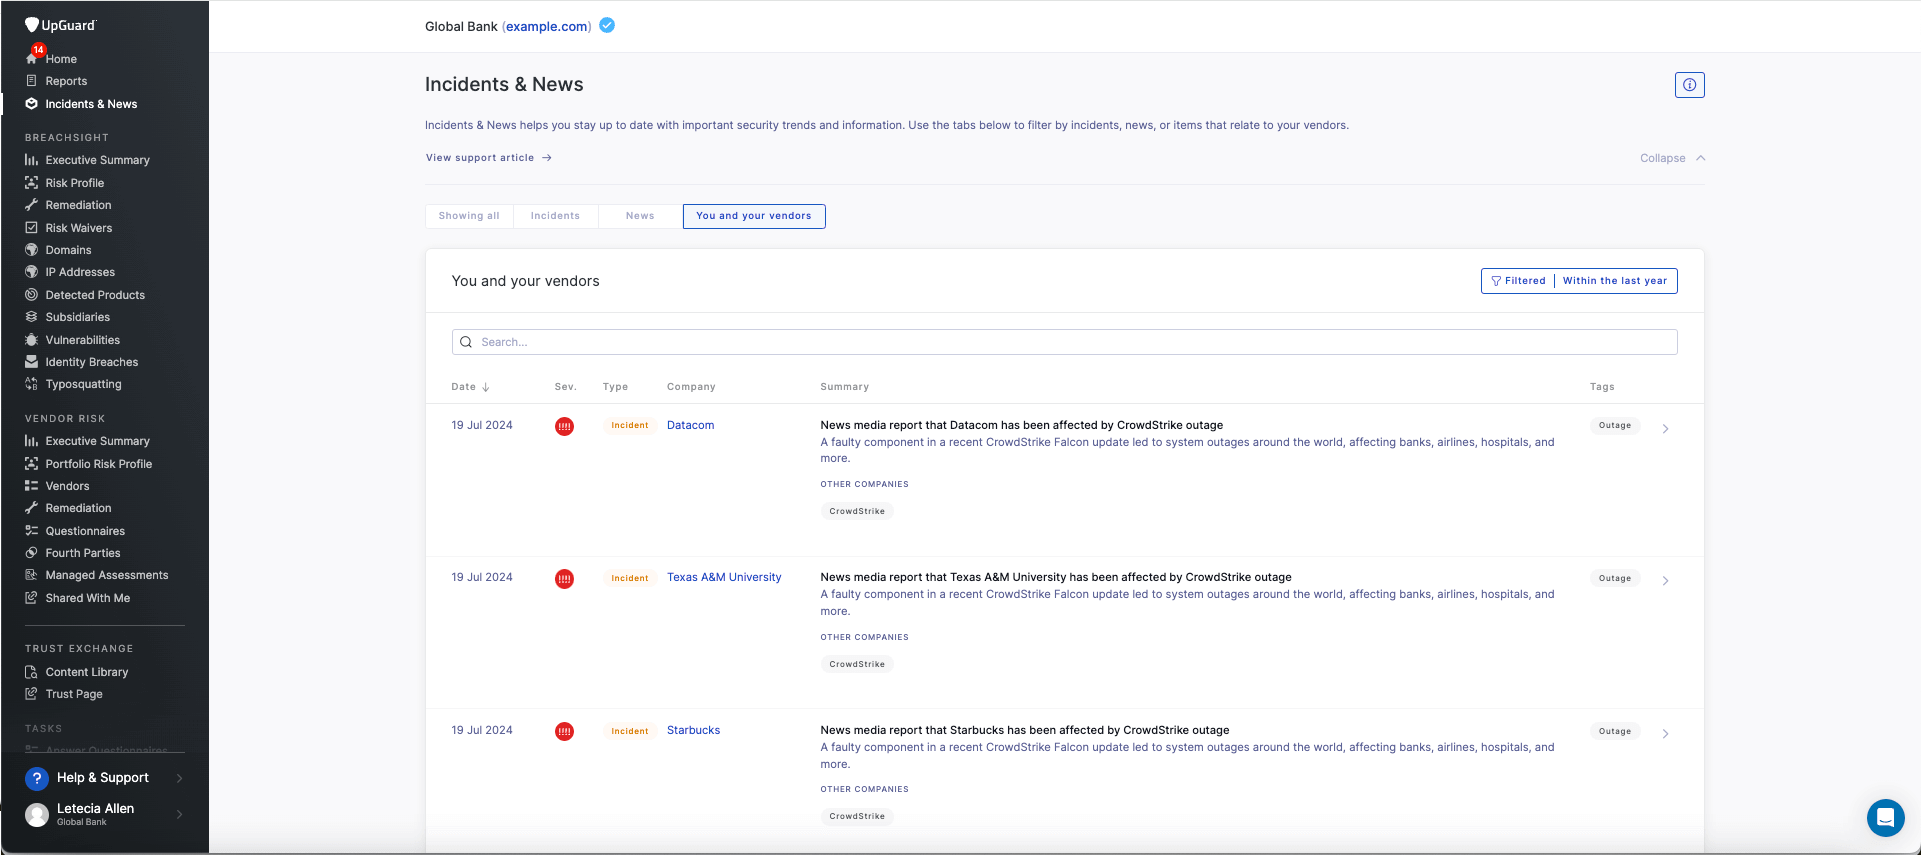Image resolution: width=1921 pixels, height=855 pixels.
Task: Click the IP Addresses icon
Action: pyautogui.click(x=32, y=272)
